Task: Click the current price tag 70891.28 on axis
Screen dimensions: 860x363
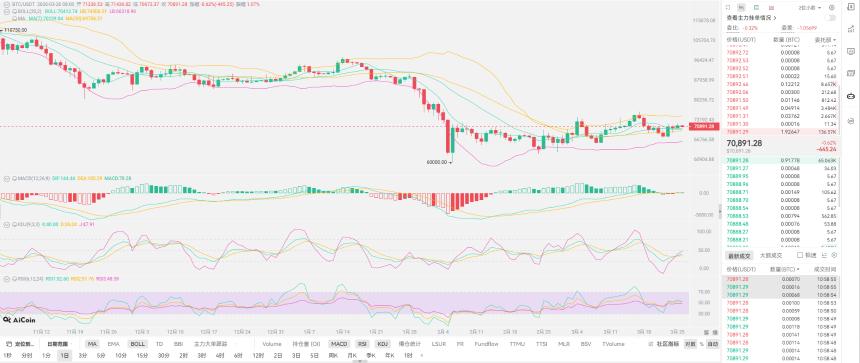Action: (x=704, y=126)
